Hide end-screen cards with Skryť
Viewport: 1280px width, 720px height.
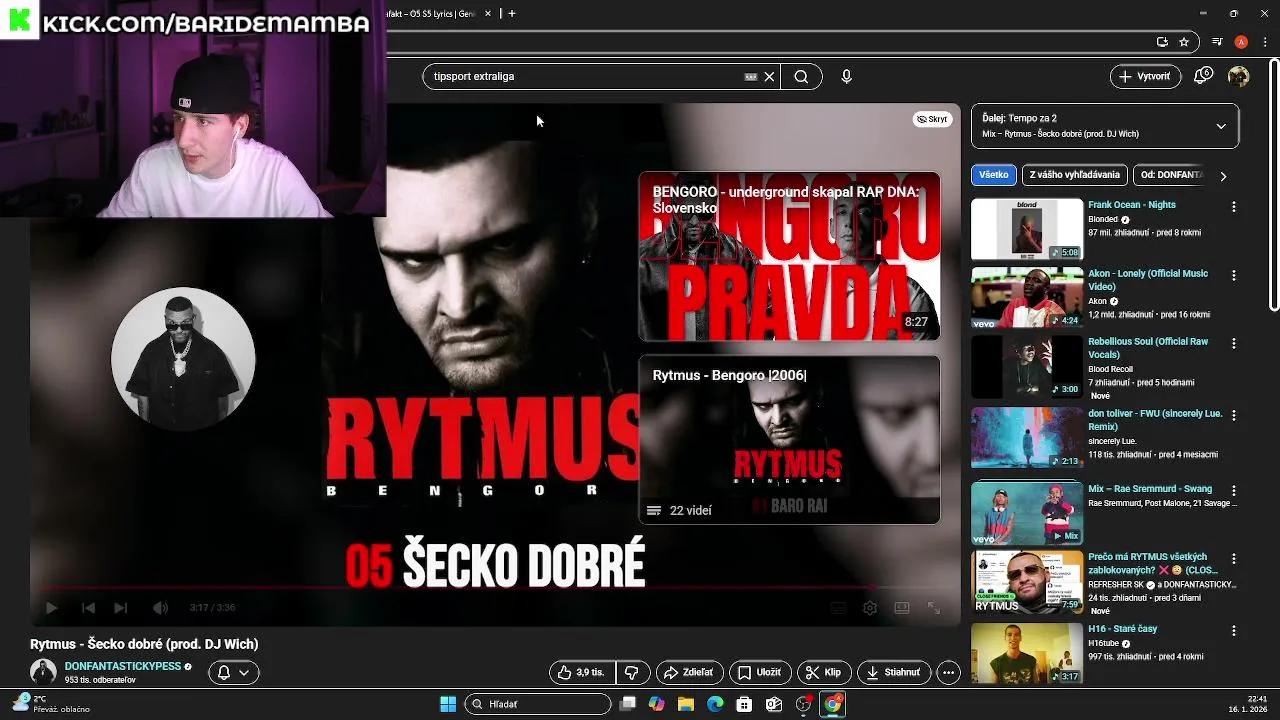point(932,119)
